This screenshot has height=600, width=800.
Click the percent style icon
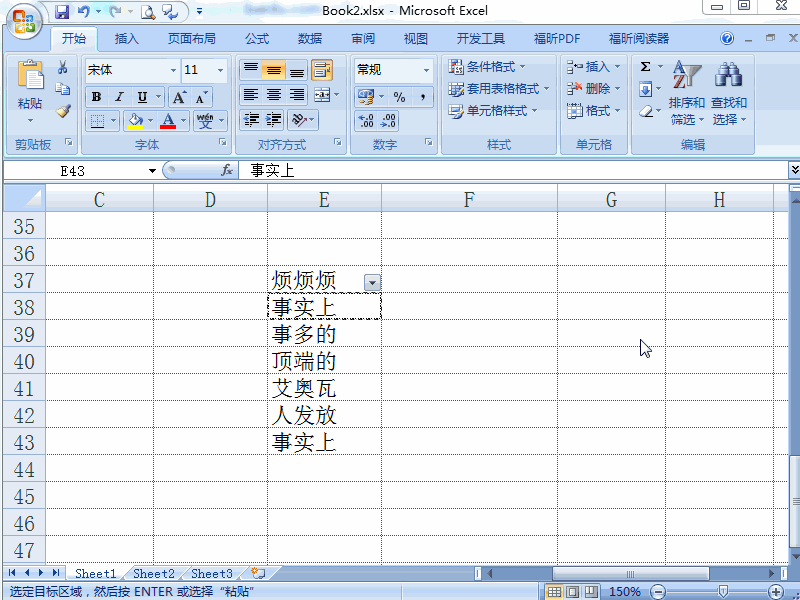pos(398,97)
